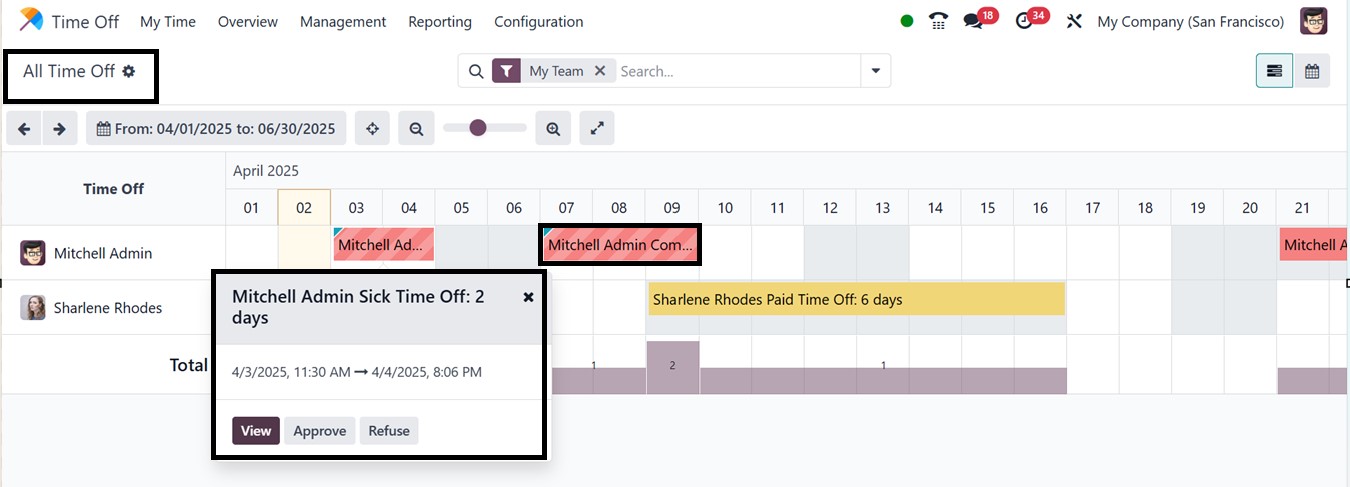Zoom out the Gantt timeline
Viewport: 1350px width, 487px height.
click(x=416, y=128)
